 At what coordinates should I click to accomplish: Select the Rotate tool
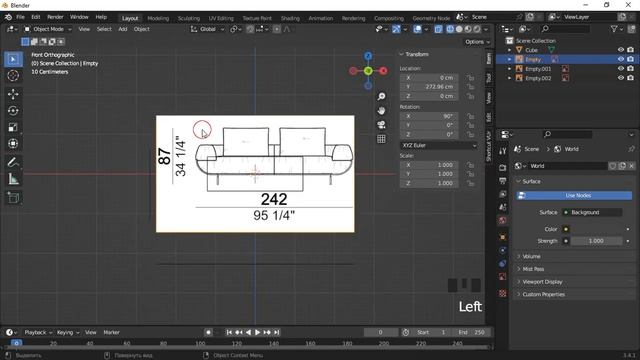pyautogui.click(x=13, y=111)
